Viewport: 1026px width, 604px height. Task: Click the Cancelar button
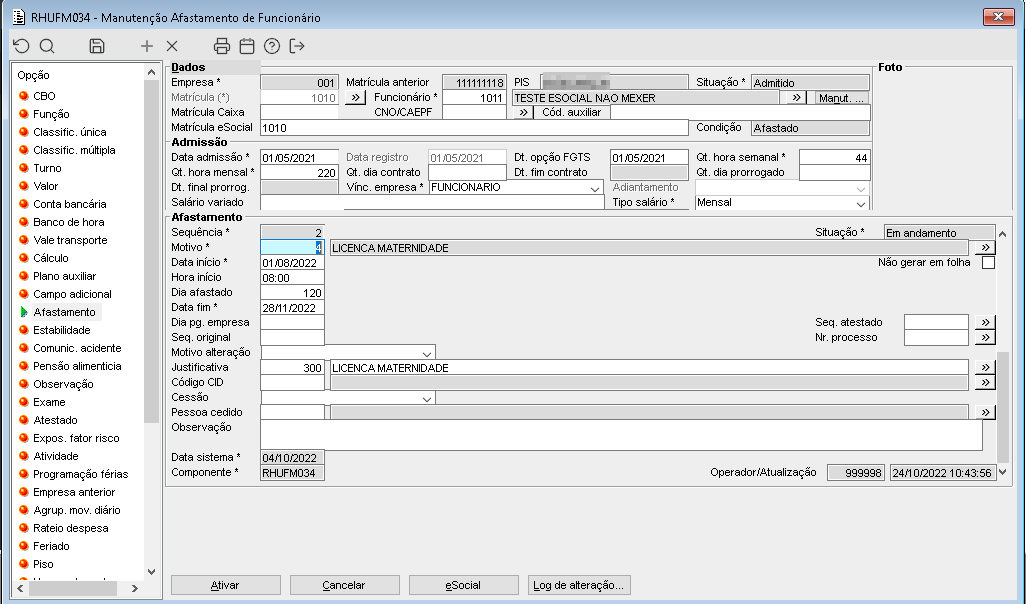344,585
